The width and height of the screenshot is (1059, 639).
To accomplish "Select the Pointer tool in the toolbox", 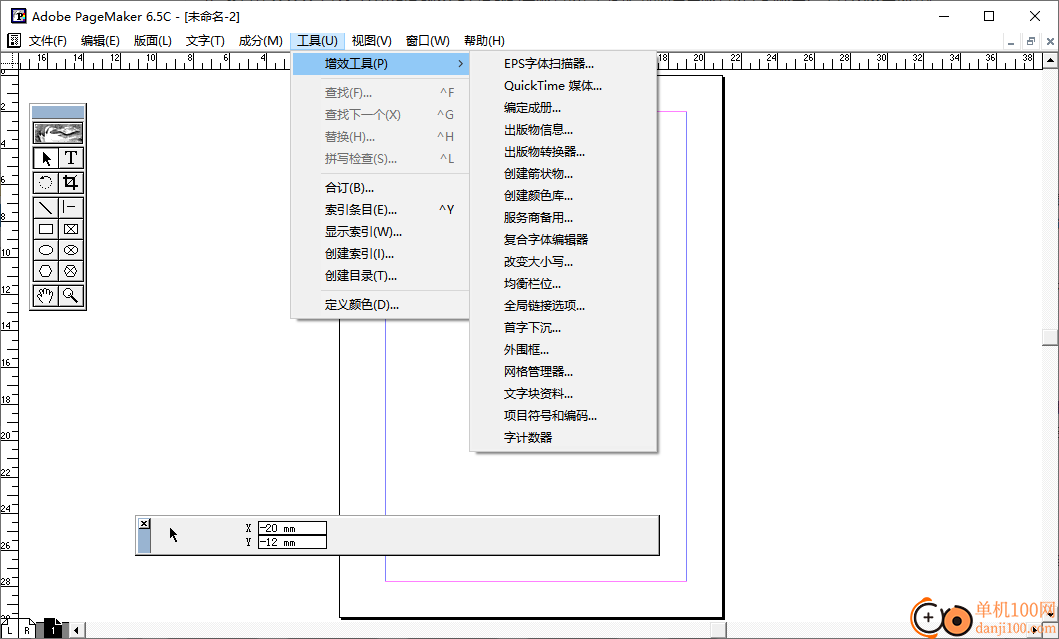I will tap(46, 159).
